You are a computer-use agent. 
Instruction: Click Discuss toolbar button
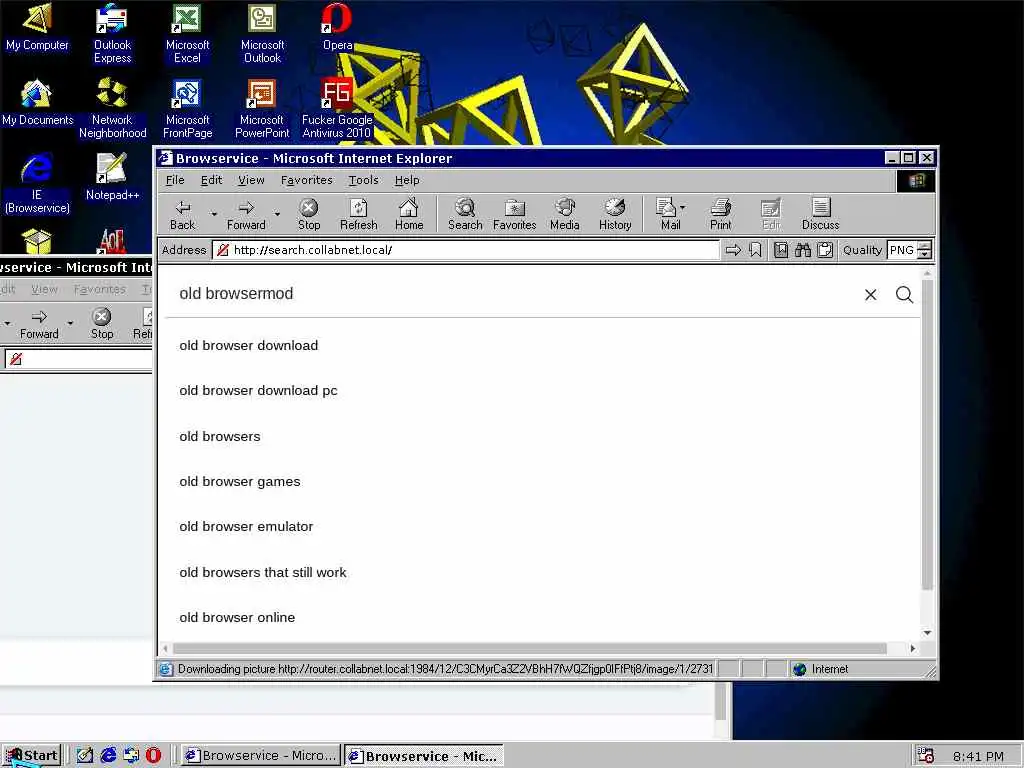[x=821, y=214]
